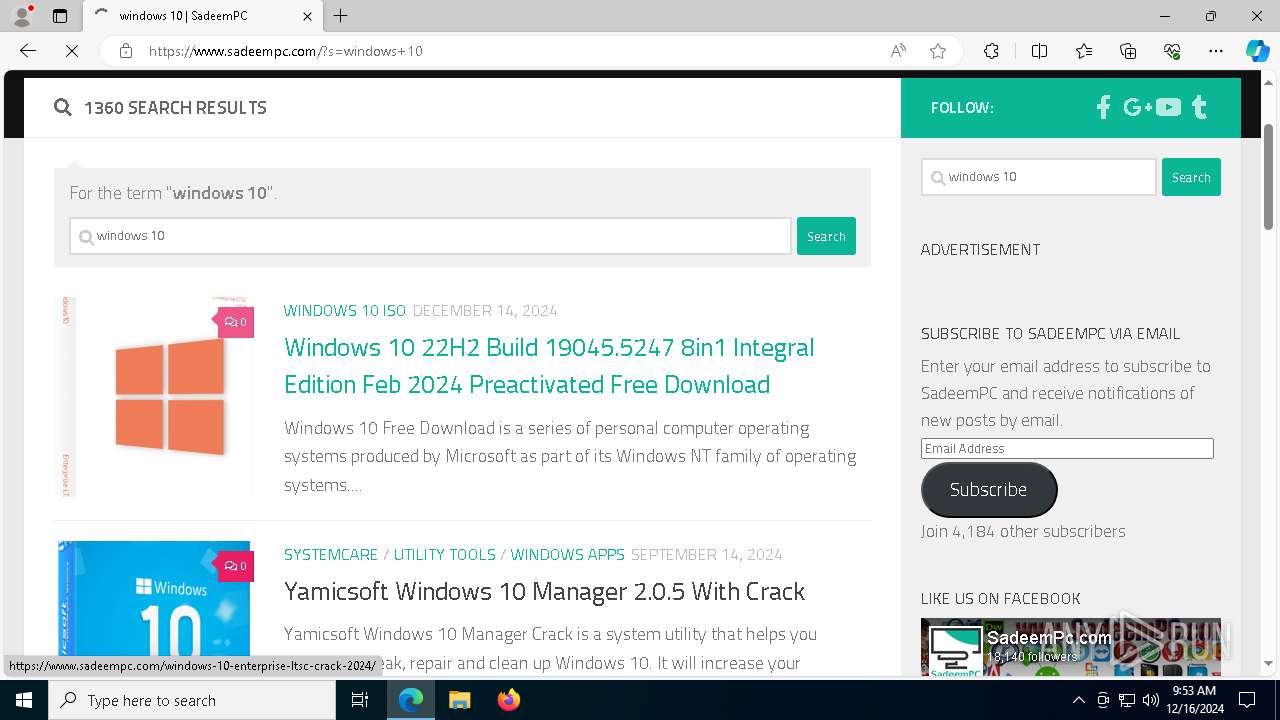Open a new browser tab

tap(341, 16)
